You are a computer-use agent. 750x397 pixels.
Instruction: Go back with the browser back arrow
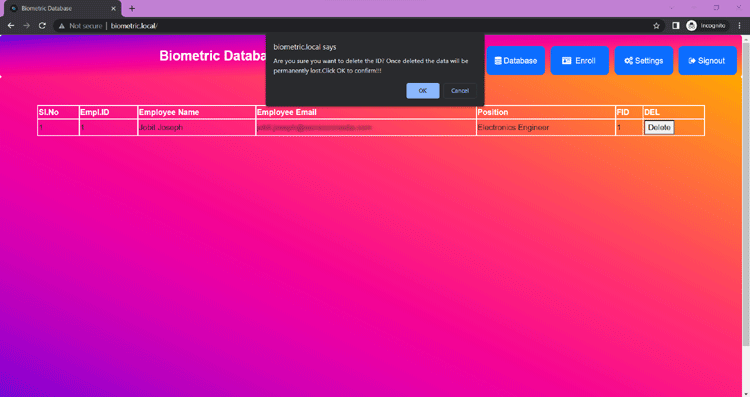point(11,26)
